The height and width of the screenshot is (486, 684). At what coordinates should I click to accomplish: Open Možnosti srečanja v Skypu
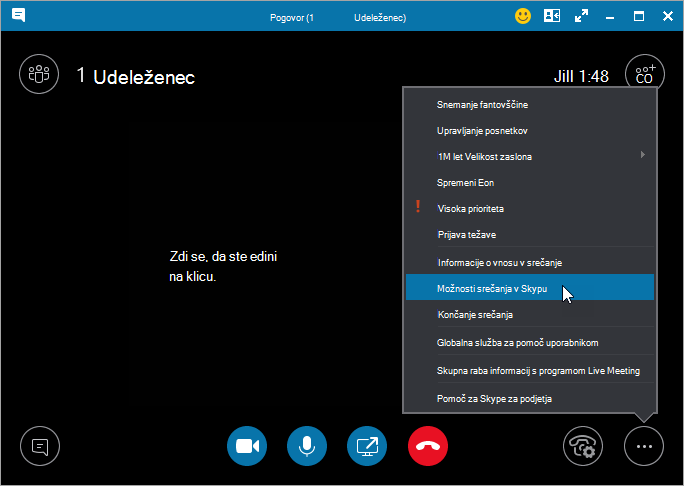(x=530, y=287)
